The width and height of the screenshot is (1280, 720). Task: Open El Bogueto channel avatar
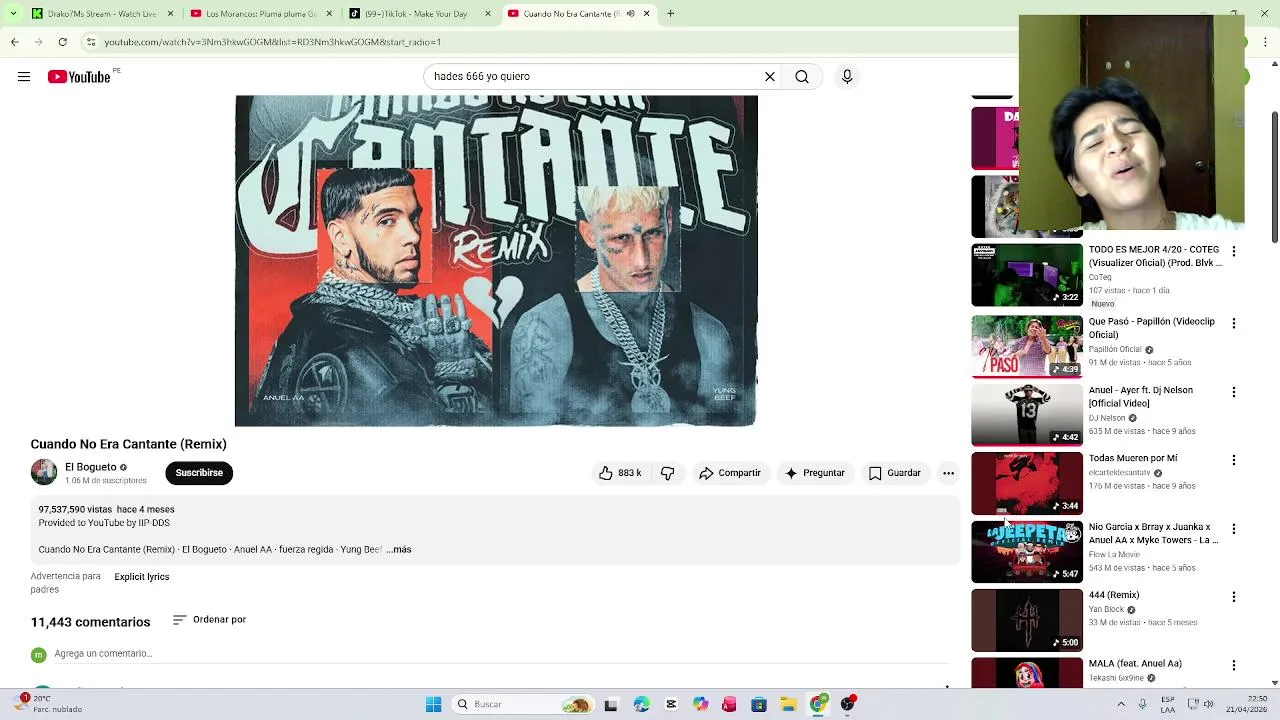click(44, 472)
